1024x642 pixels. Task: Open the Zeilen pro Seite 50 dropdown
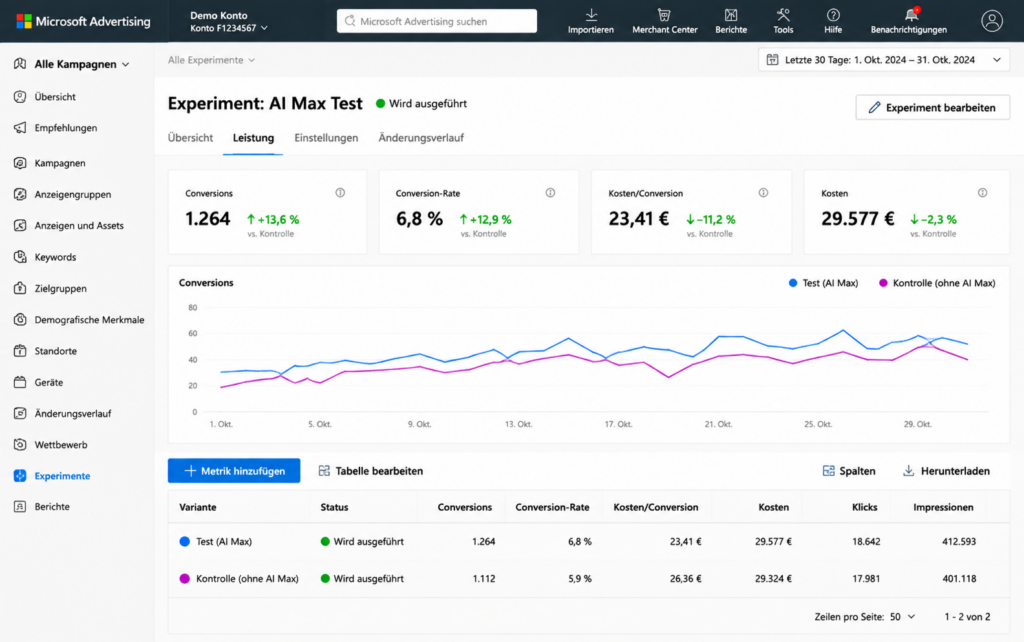(902, 617)
